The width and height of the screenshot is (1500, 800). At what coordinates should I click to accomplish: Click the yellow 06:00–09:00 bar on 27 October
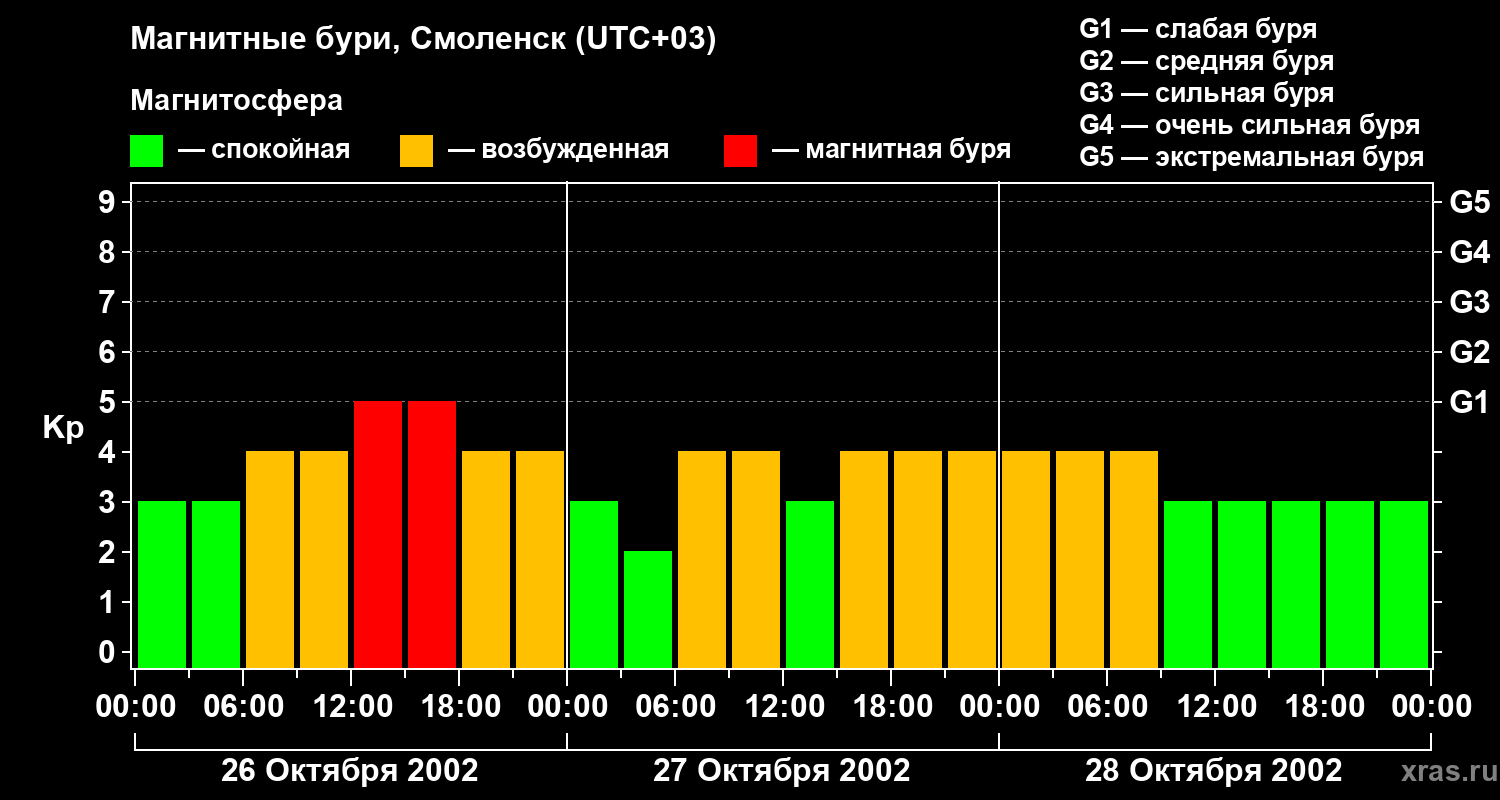[702, 559]
